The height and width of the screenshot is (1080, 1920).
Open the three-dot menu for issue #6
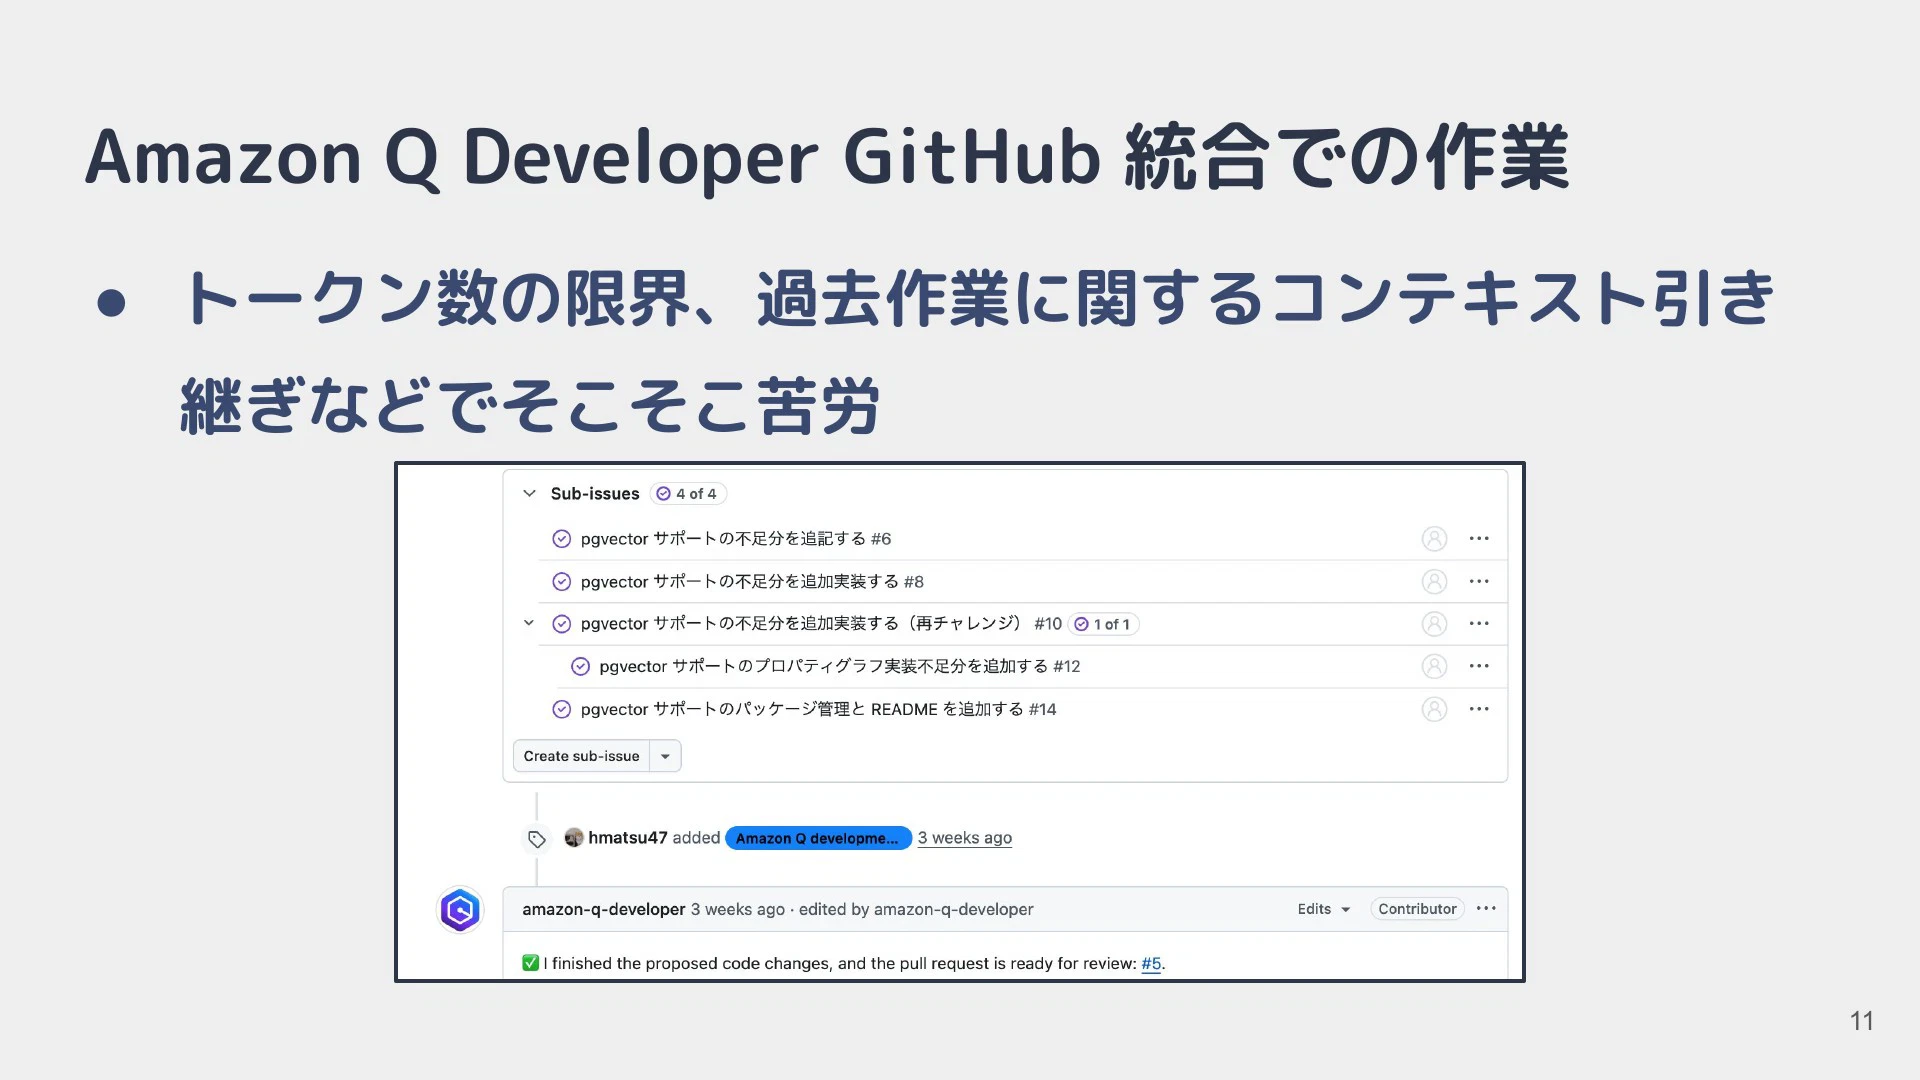[1479, 538]
